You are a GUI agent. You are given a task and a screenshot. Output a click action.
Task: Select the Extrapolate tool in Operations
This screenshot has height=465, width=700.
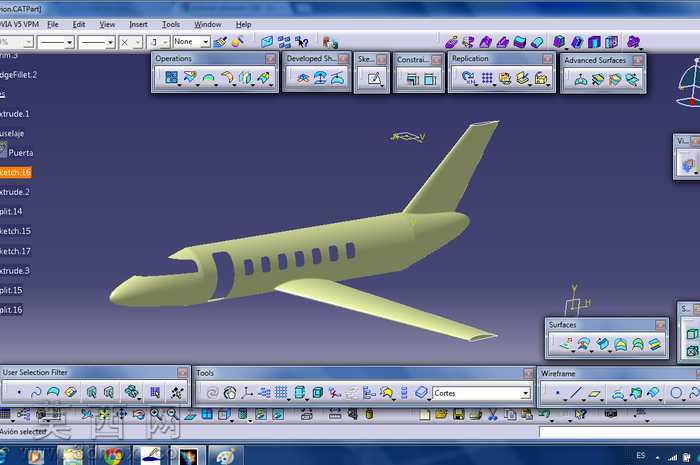pos(263,78)
